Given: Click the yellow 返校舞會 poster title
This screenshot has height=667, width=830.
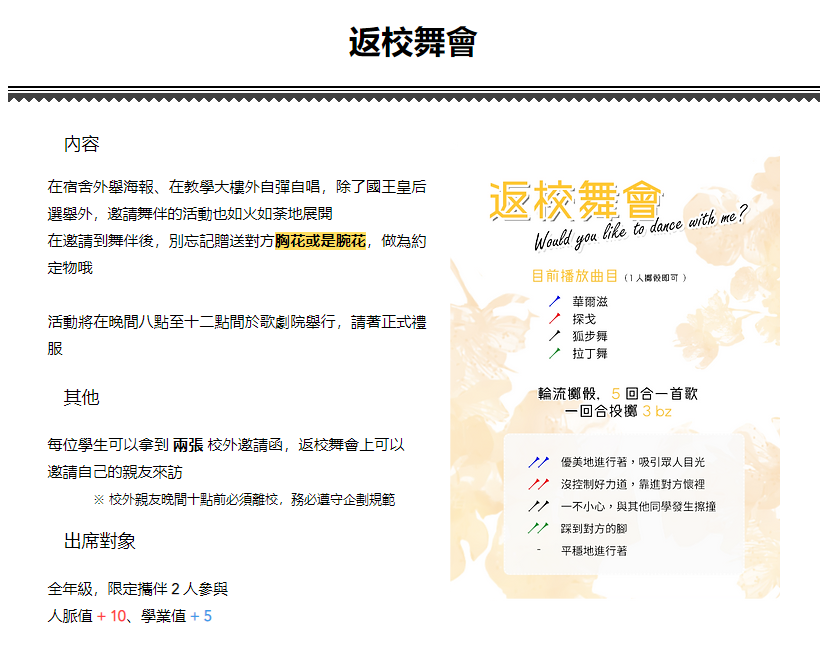Looking at the screenshot, I should [576, 200].
